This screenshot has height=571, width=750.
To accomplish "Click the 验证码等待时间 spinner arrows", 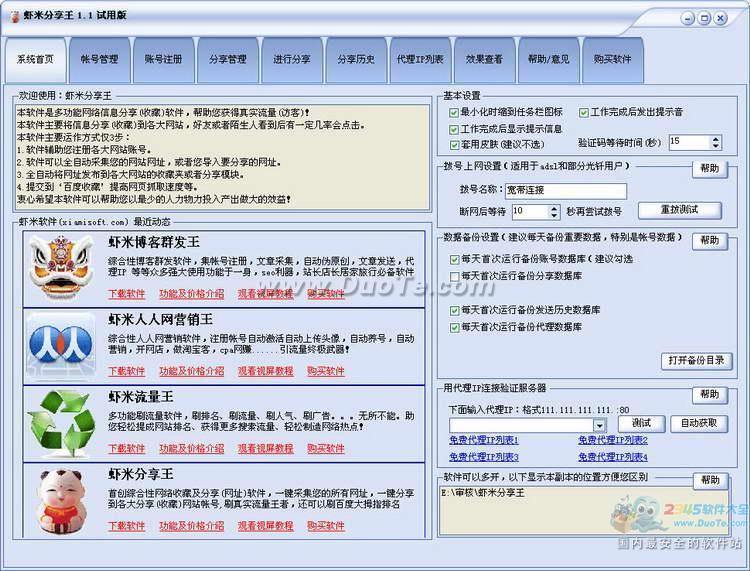I will (715, 142).
